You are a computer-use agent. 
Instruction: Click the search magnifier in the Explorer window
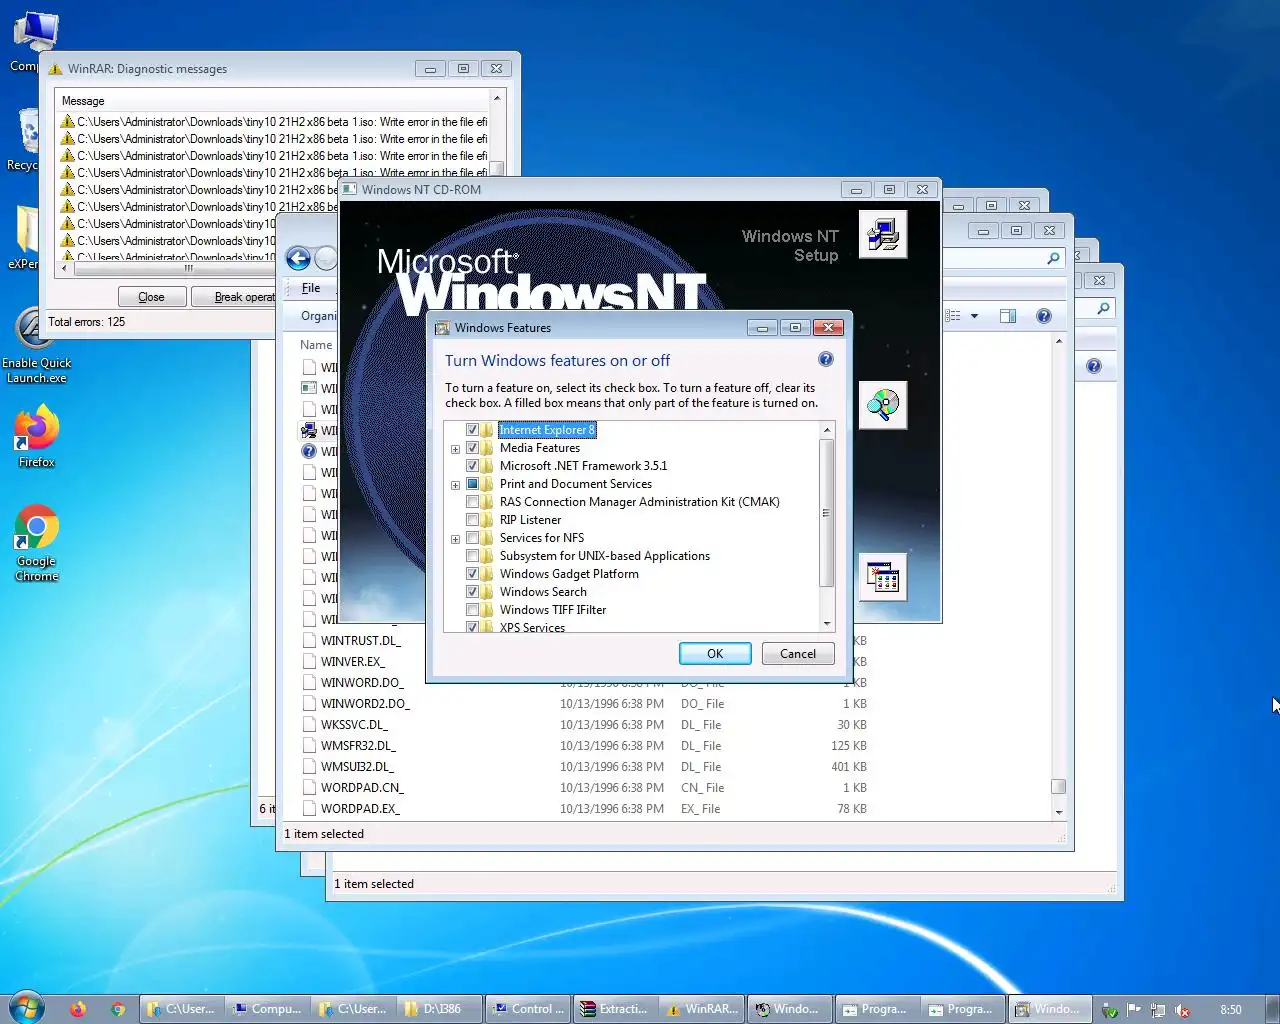[1052, 259]
